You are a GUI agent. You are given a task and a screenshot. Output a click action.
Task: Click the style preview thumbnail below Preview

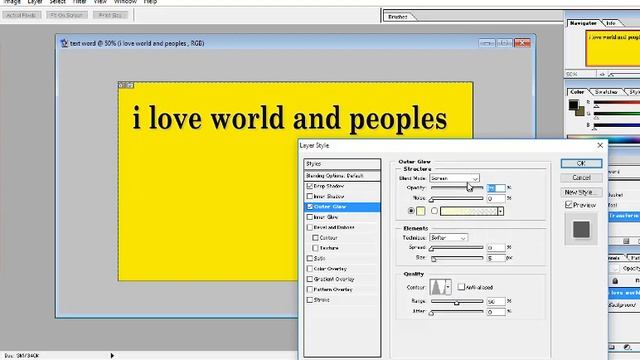click(x=581, y=229)
